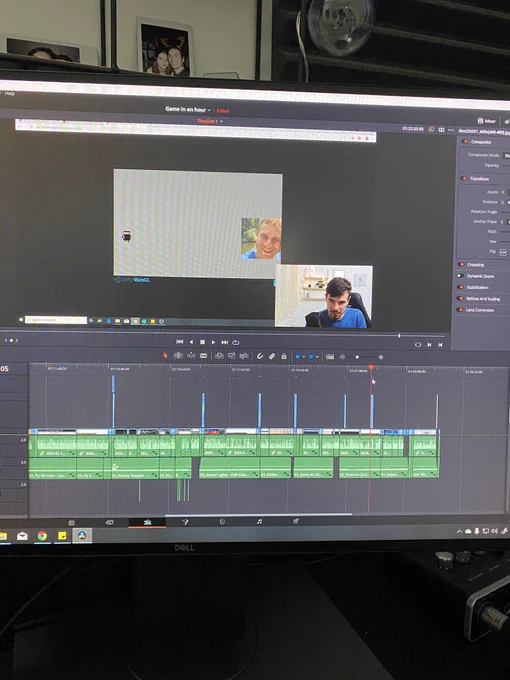Toggle the Stabilization section switch
Screen dimensions: 510x680
(x=460, y=287)
